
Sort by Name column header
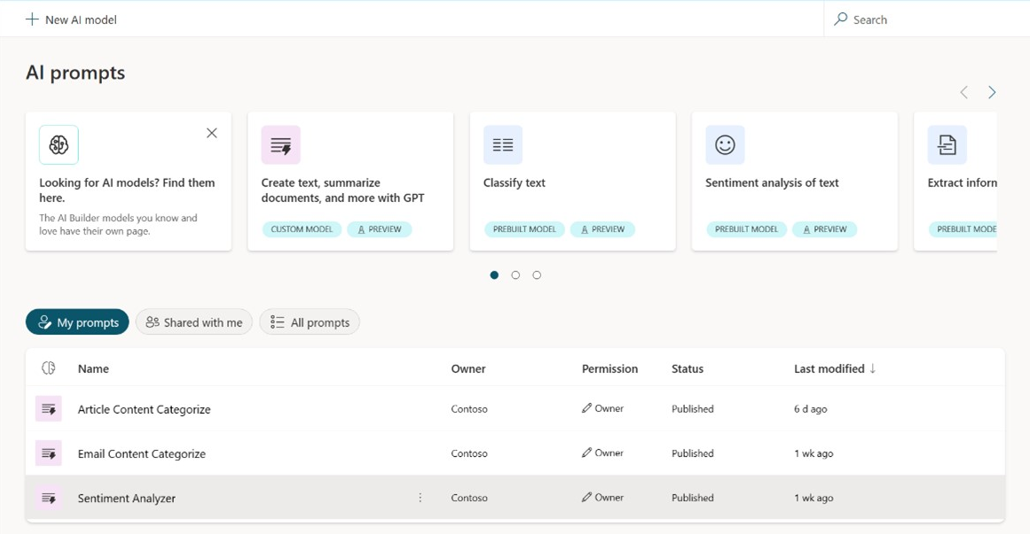click(93, 369)
